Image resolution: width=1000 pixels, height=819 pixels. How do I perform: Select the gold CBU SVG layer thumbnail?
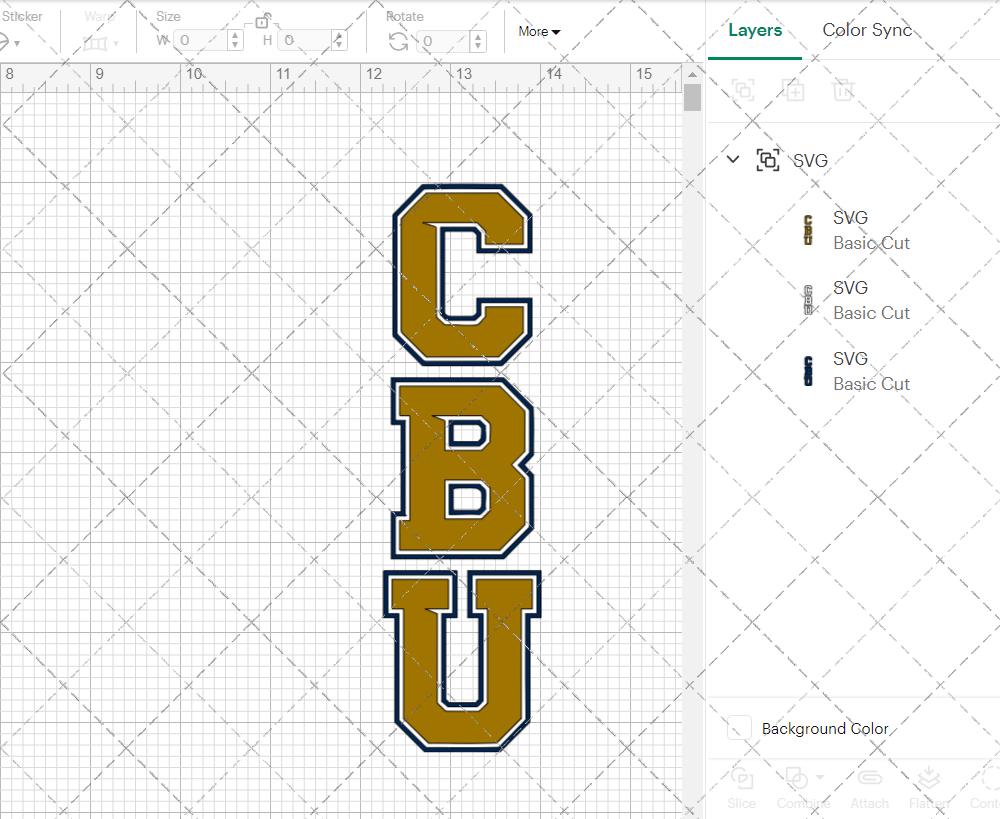pyautogui.click(x=808, y=230)
